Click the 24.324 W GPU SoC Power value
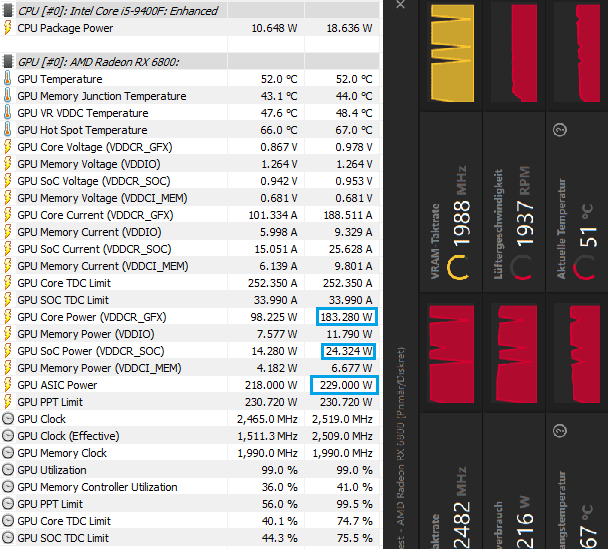 349,351
